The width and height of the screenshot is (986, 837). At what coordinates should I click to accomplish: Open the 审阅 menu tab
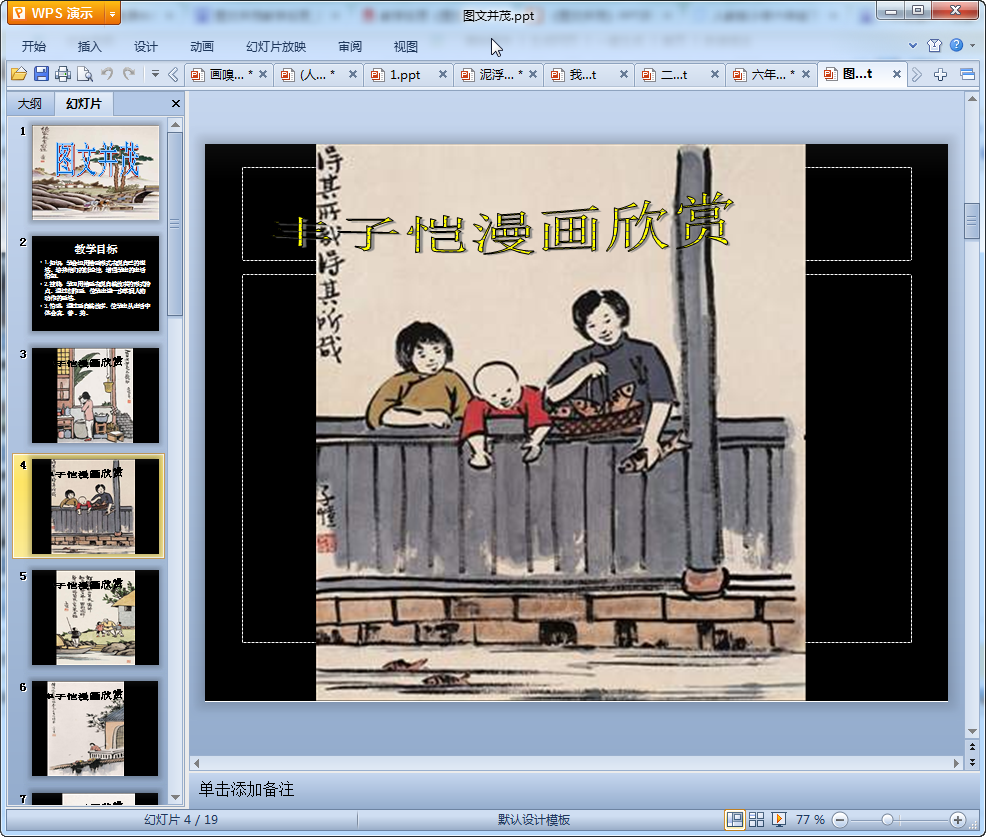pos(350,47)
